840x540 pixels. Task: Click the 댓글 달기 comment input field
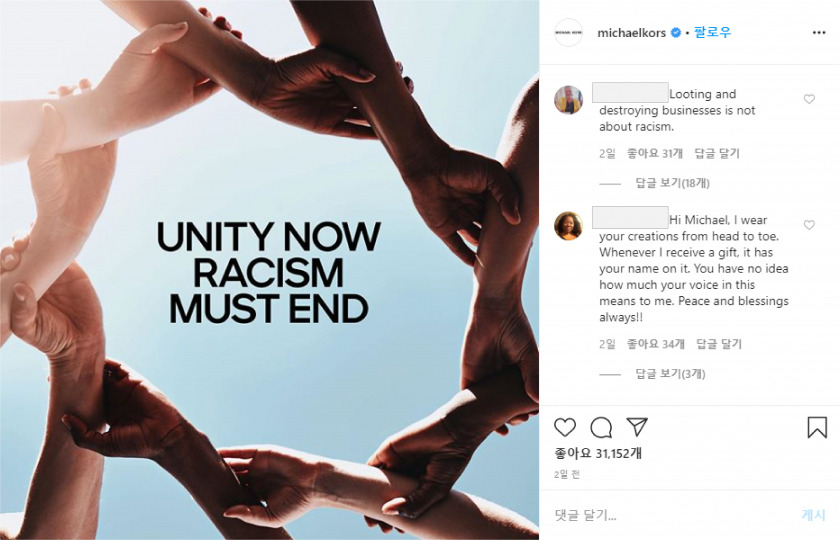pyautogui.click(x=670, y=515)
